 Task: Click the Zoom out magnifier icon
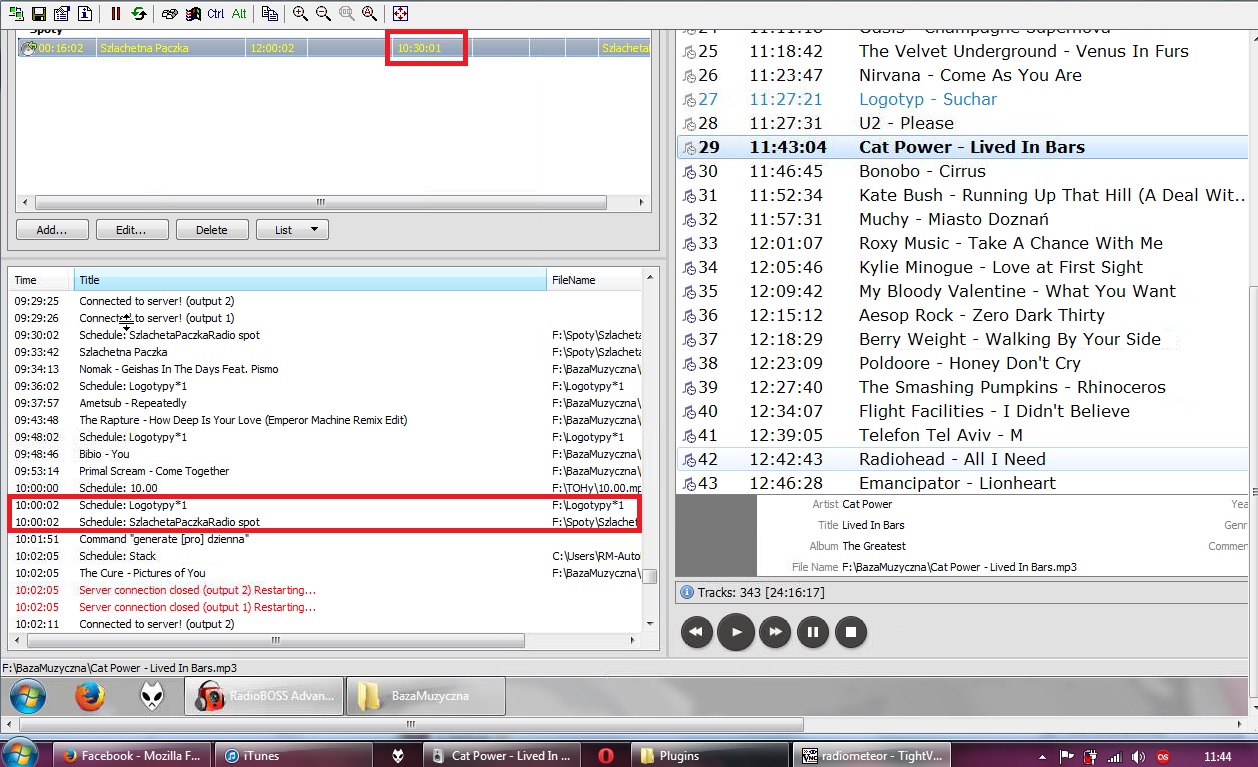[x=323, y=14]
